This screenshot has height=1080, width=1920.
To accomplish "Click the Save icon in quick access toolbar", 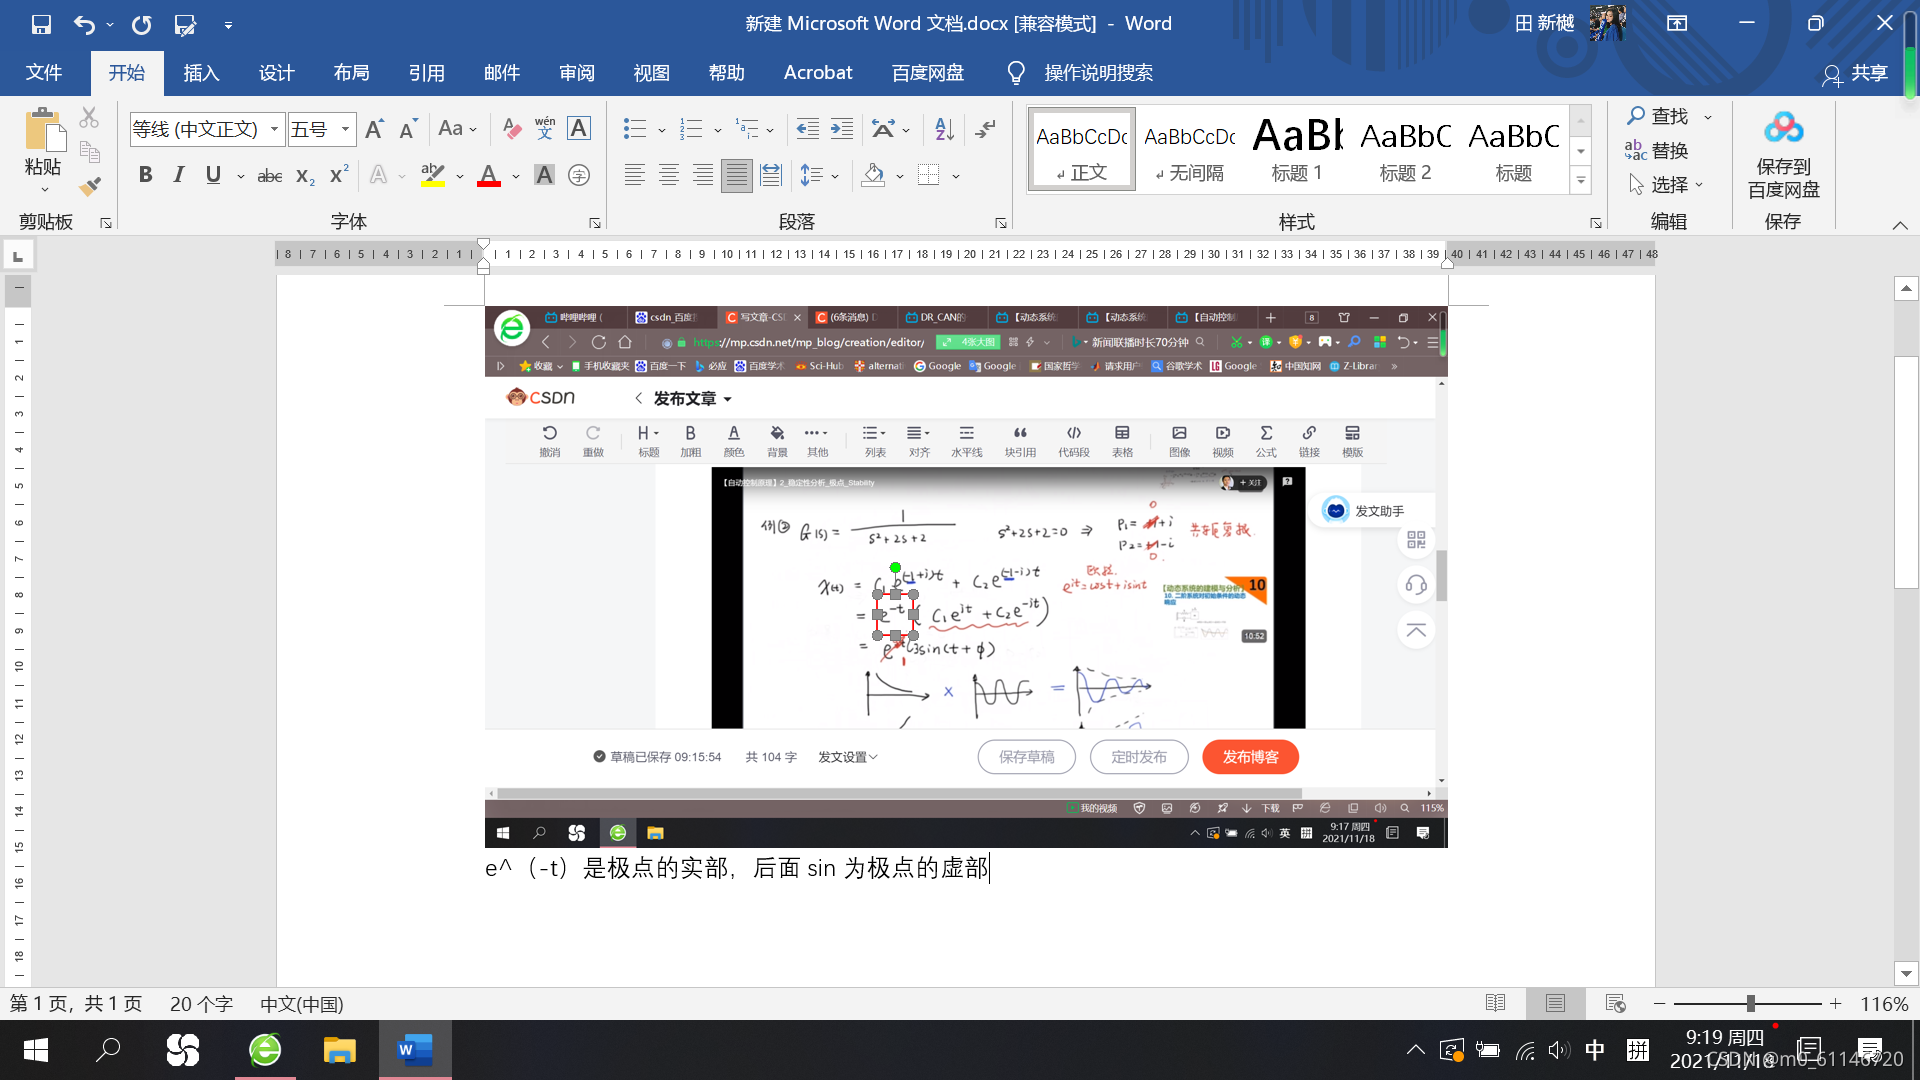I will tap(41, 24).
